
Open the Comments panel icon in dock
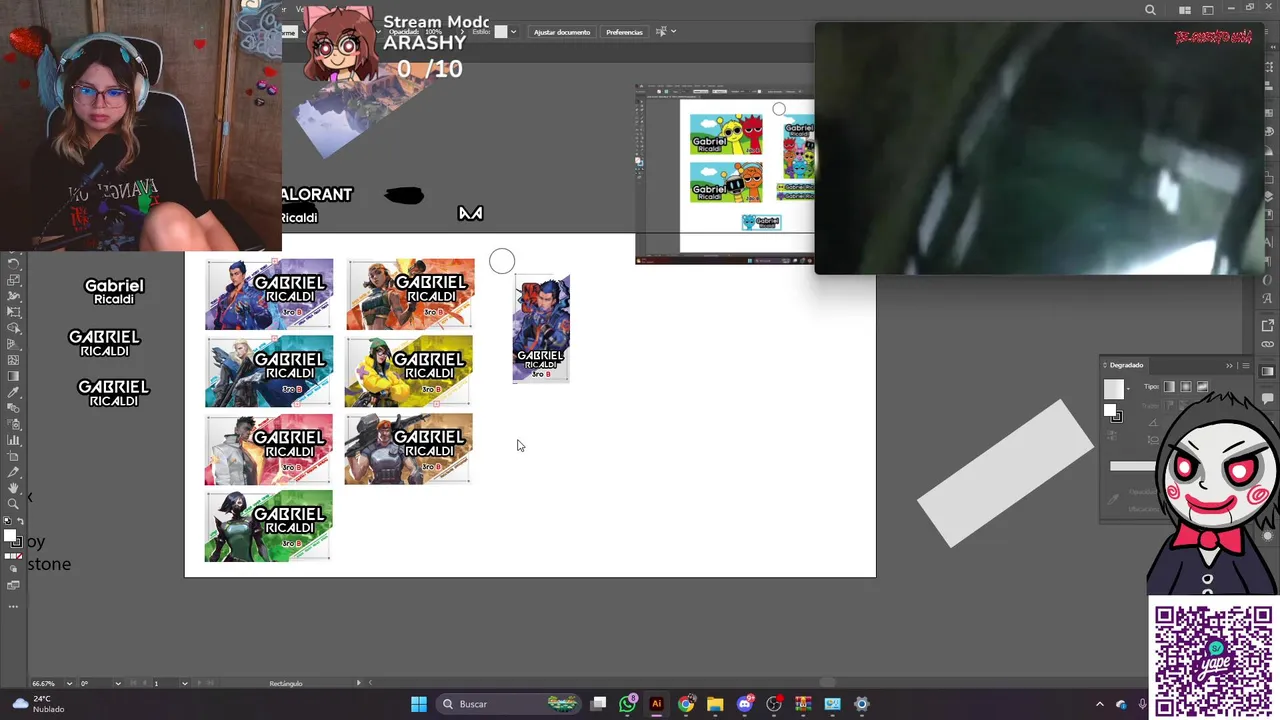click(x=1268, y=398)
